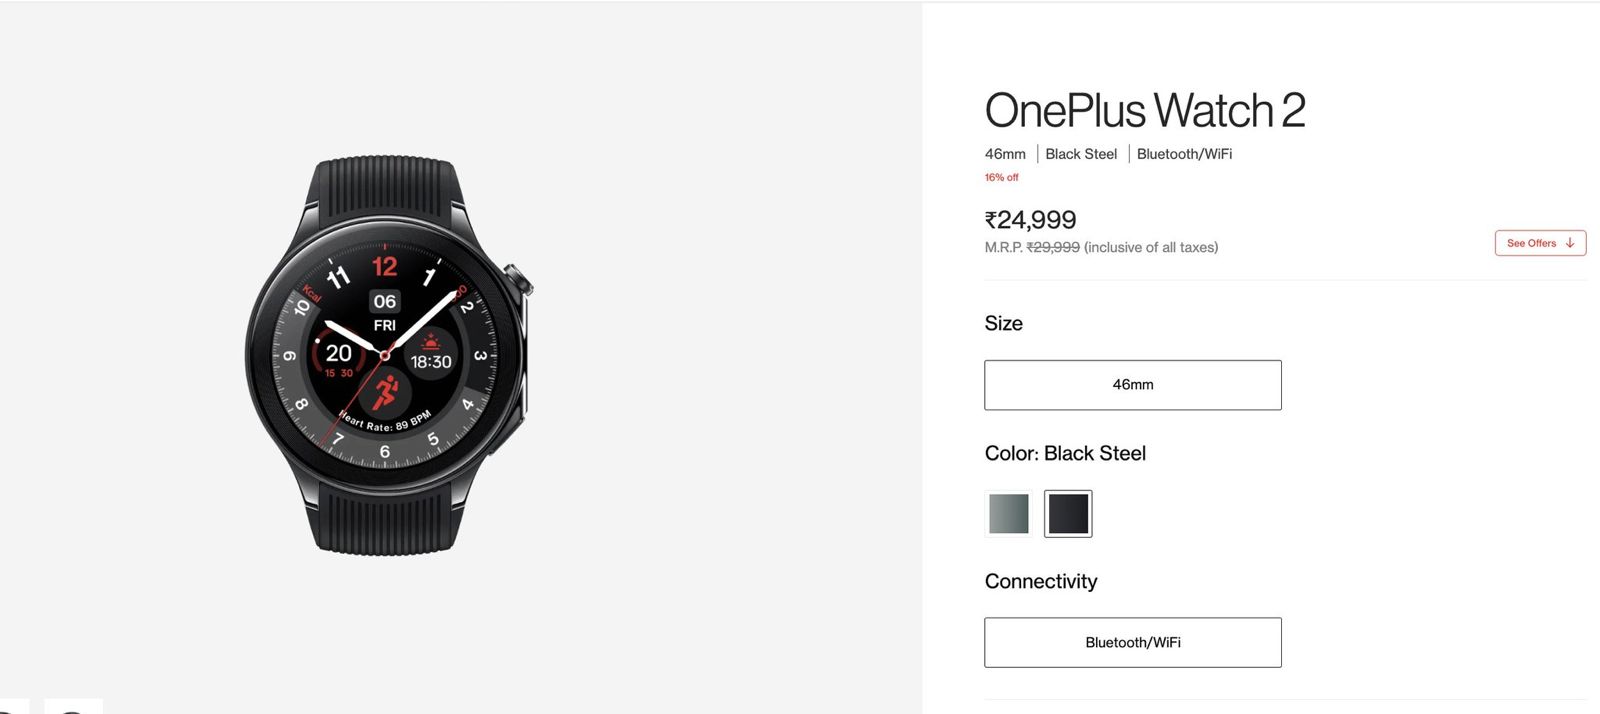Image resolution: width=1600 pixels, height=714 pixels.
Task: Open the main watch product image
Action: coord(389,355)
